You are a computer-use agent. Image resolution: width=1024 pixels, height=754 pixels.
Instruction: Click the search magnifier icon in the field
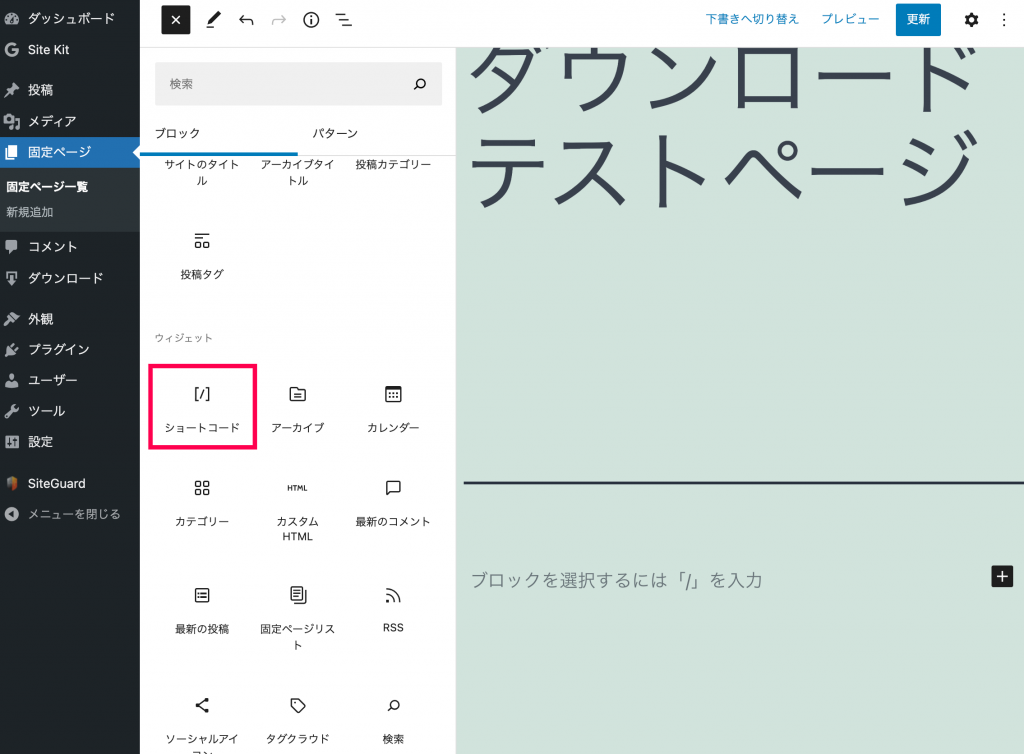coord(420,84)
